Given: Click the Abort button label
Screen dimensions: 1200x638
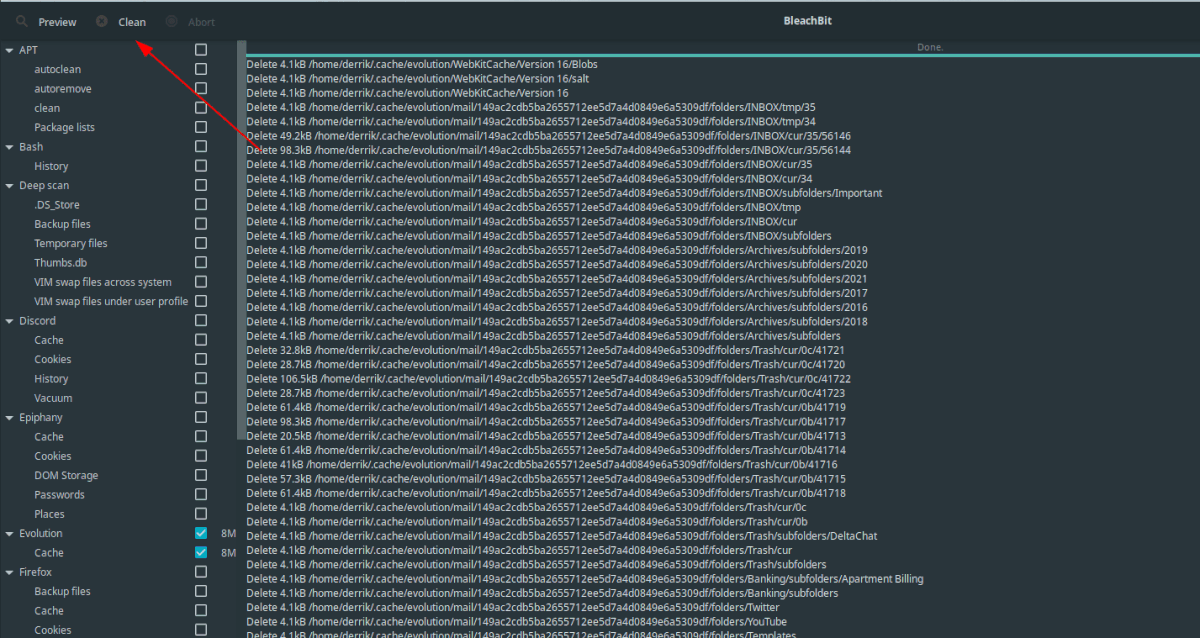Looking at the screenshot, I should (x=201, y=22).
